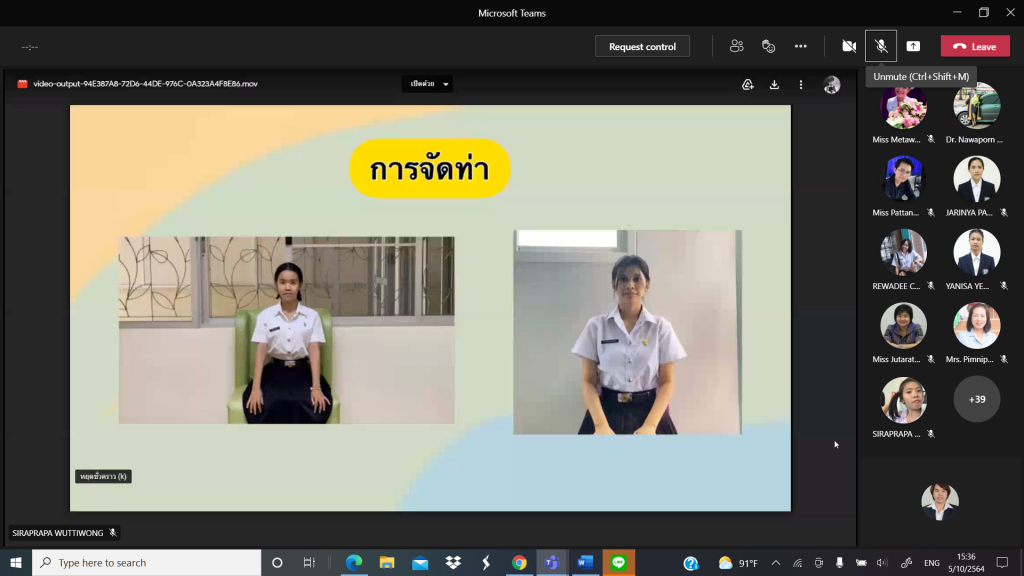Select JARINYA PA... participant avatar
The image size is (1024, 576).
pos(976,178)
